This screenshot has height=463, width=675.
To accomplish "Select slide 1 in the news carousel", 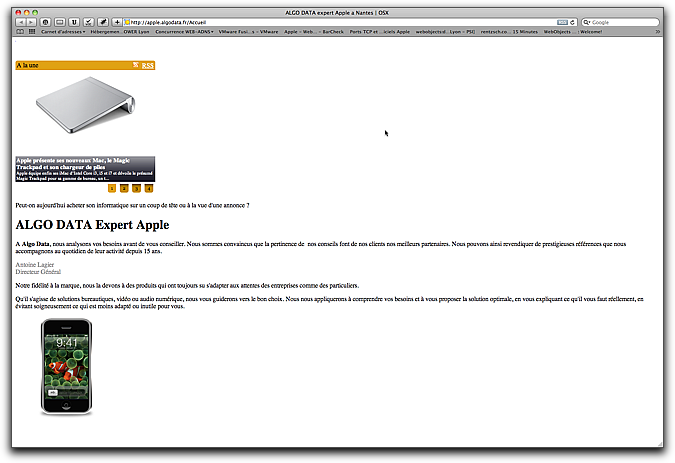I will (112, 188).
